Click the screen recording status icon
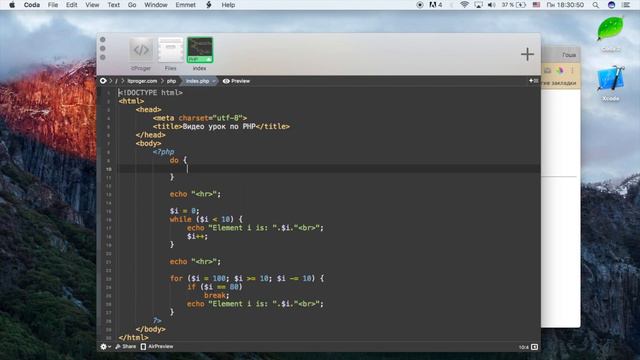Screen dimensions: 640x360 click(420, 5)
